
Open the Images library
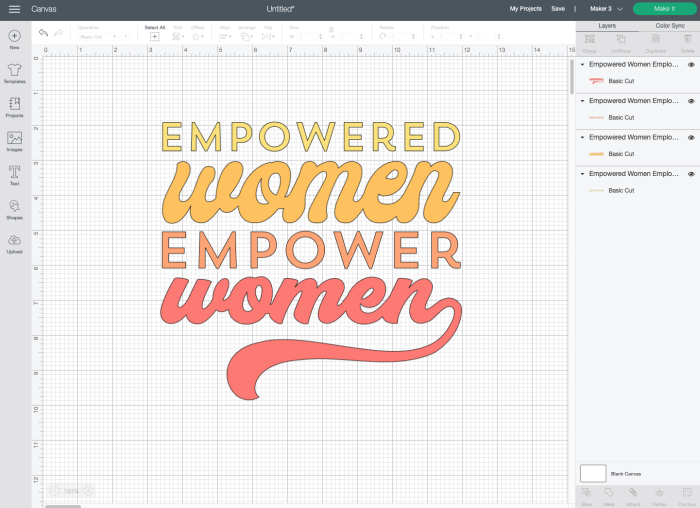pos(14,140)
